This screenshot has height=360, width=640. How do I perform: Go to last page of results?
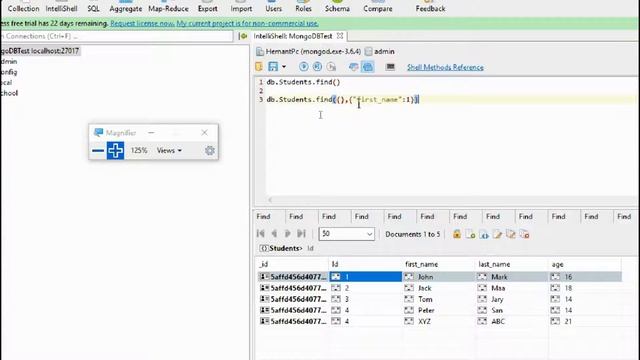click(x=301, y=233)
